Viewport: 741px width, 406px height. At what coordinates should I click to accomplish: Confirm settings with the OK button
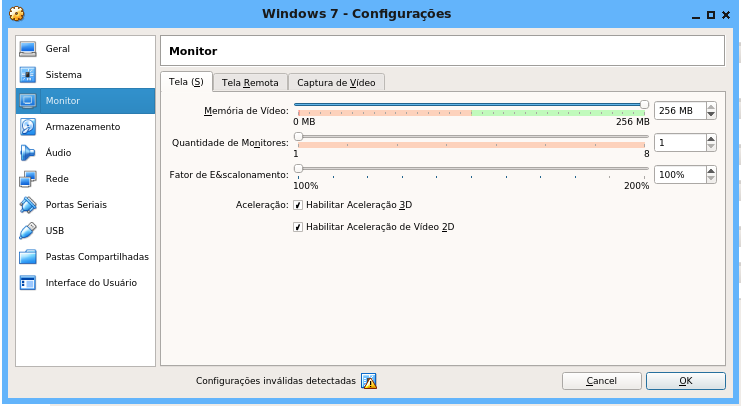686,381
